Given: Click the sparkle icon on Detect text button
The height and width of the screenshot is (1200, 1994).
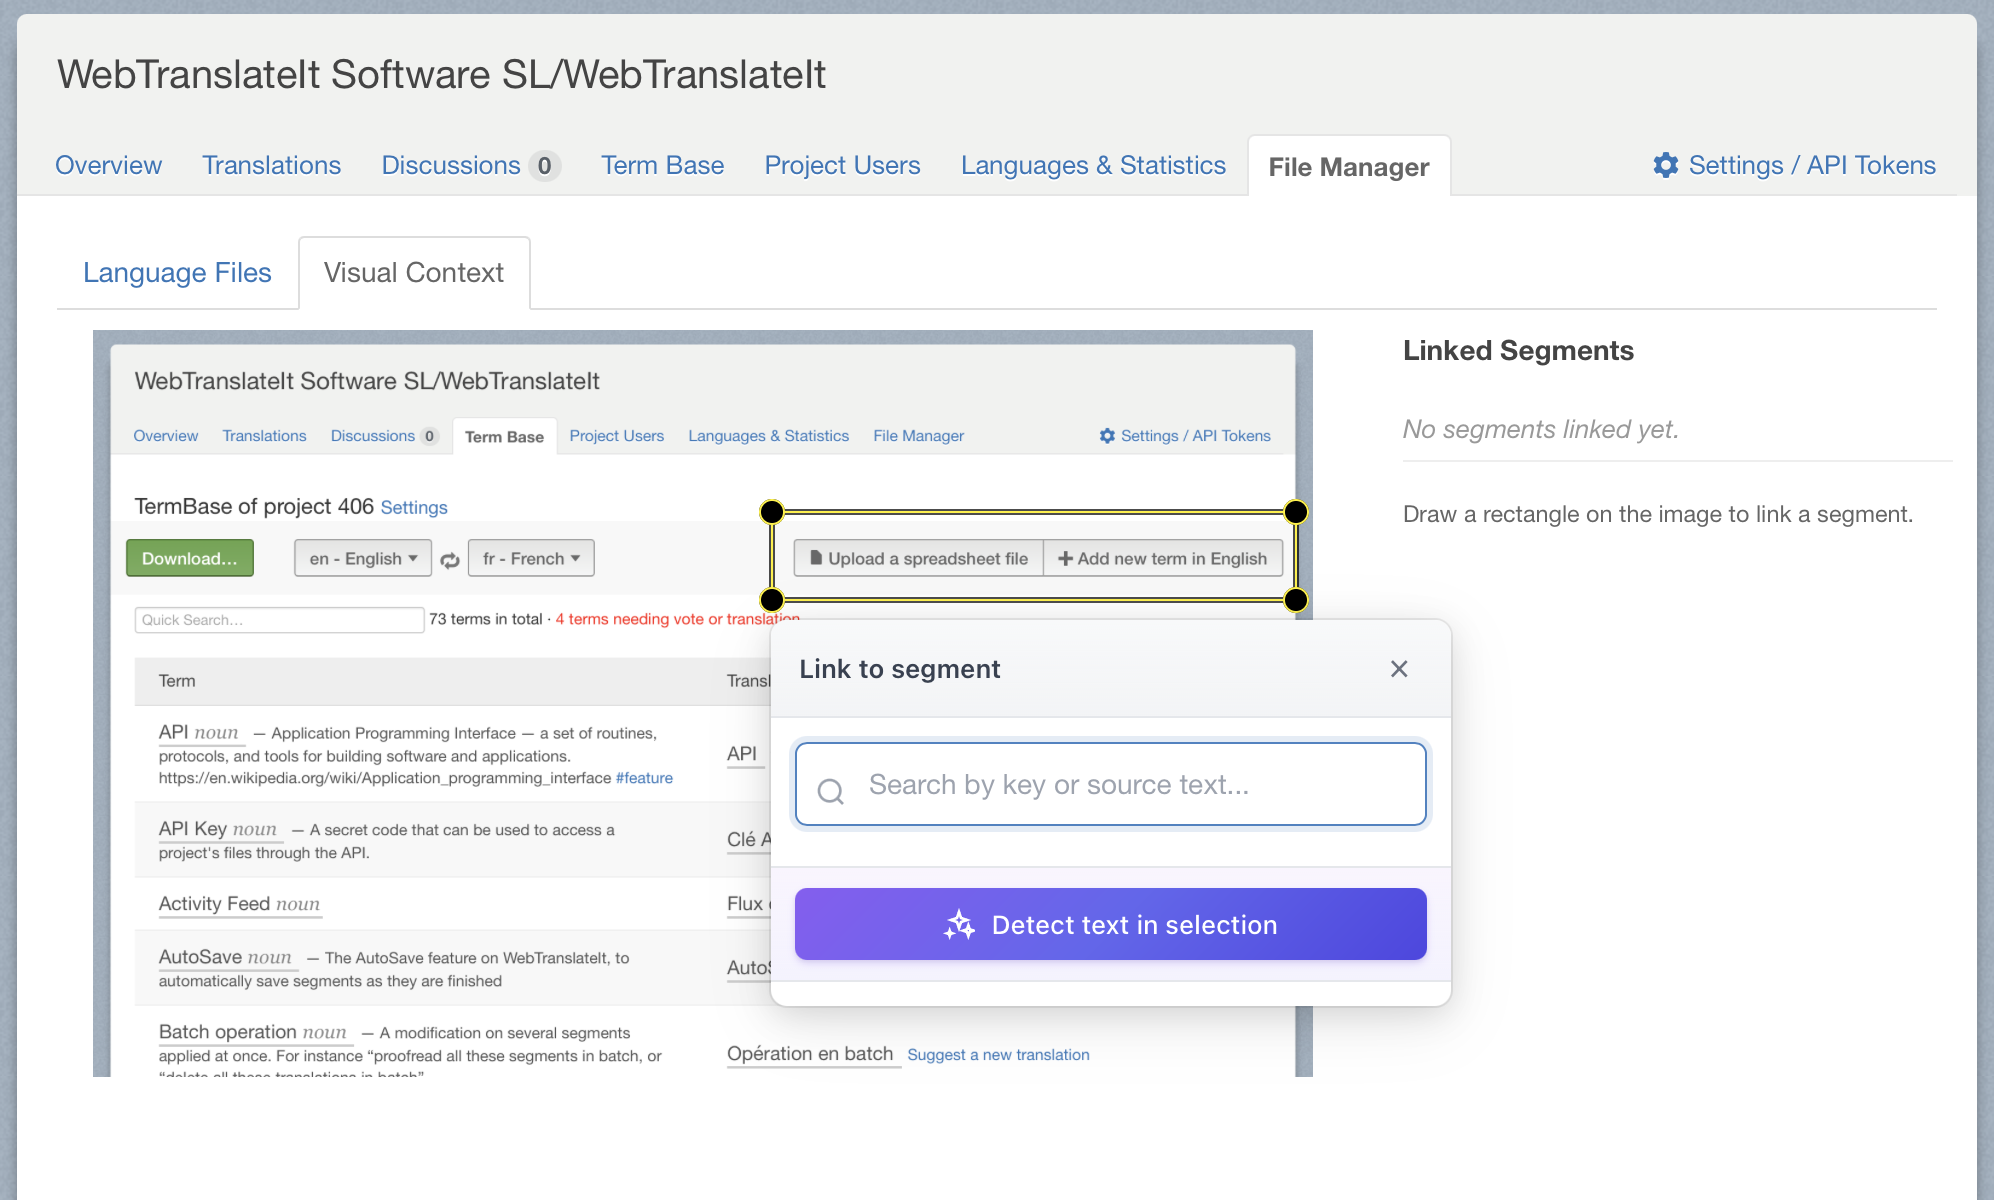Looking at the screenshot, I should pyautogui.click(x=959, y=925).
